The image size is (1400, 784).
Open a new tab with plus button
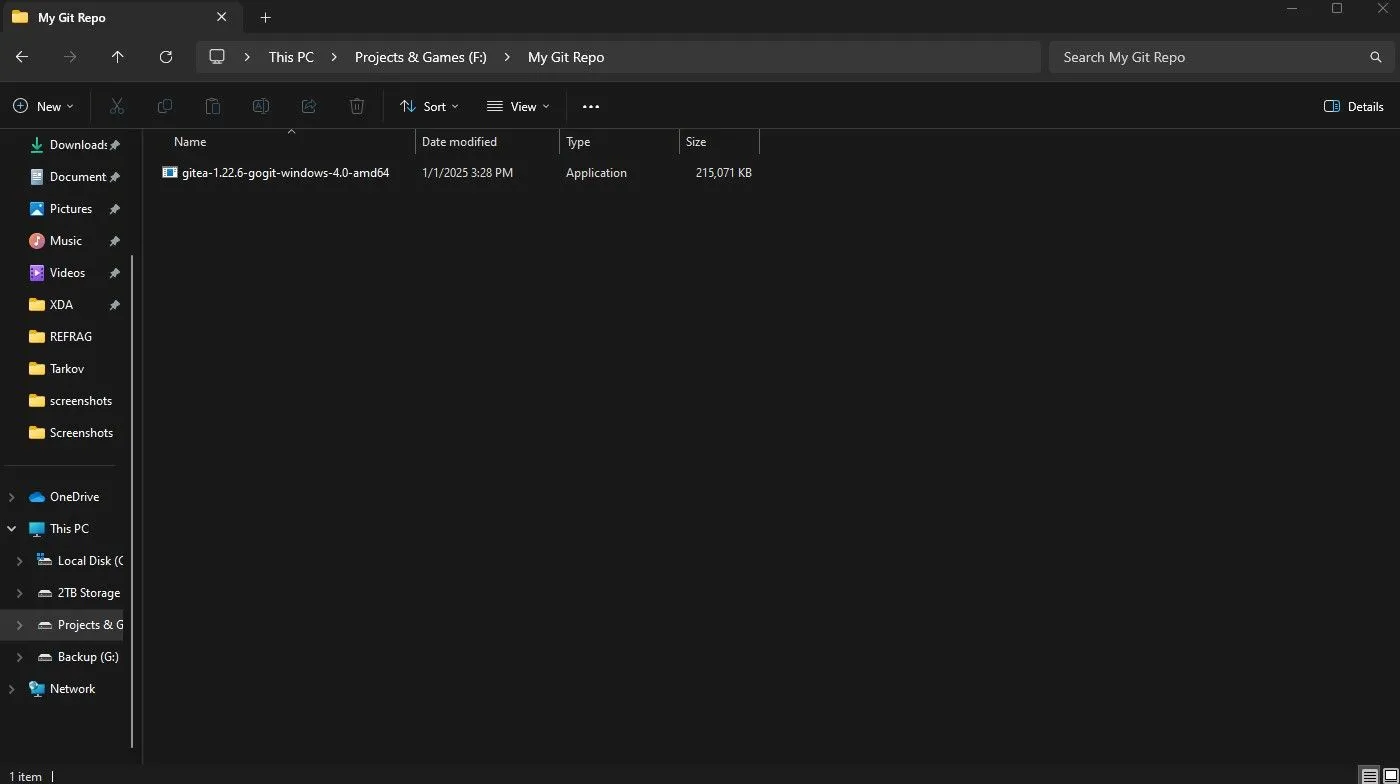point(265,18)
